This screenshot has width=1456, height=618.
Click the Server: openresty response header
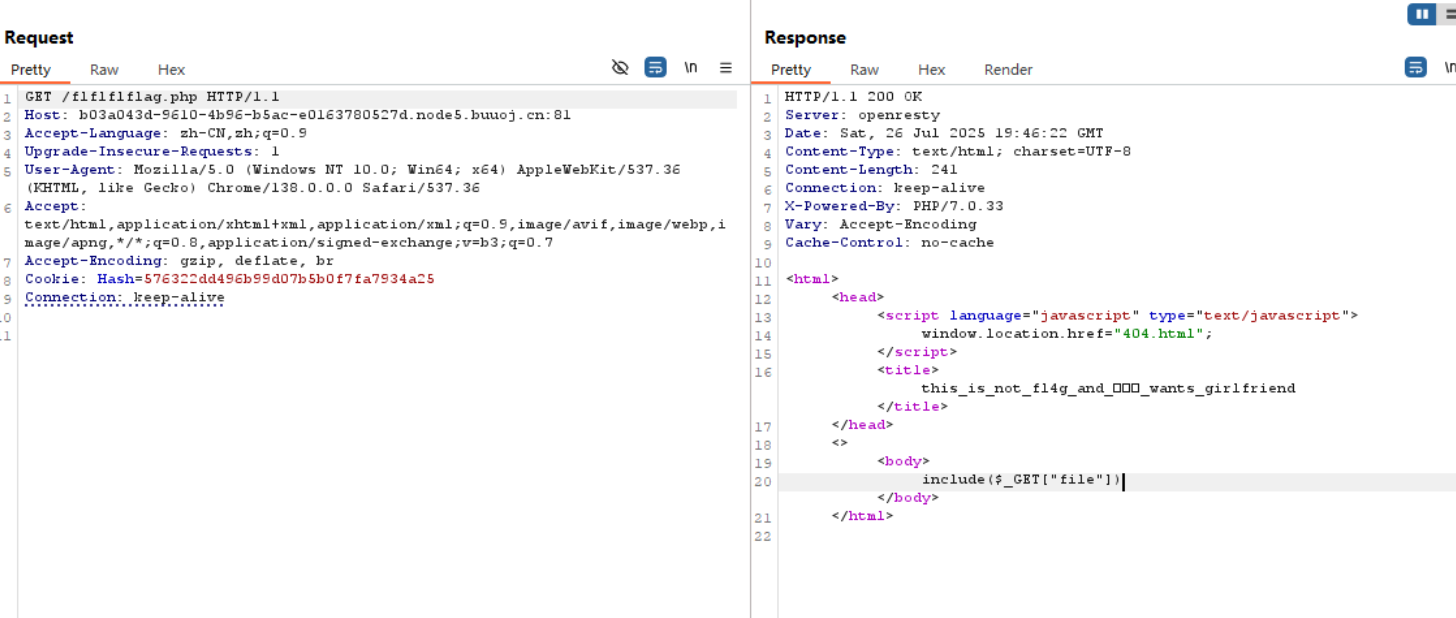tap(862, 115)
